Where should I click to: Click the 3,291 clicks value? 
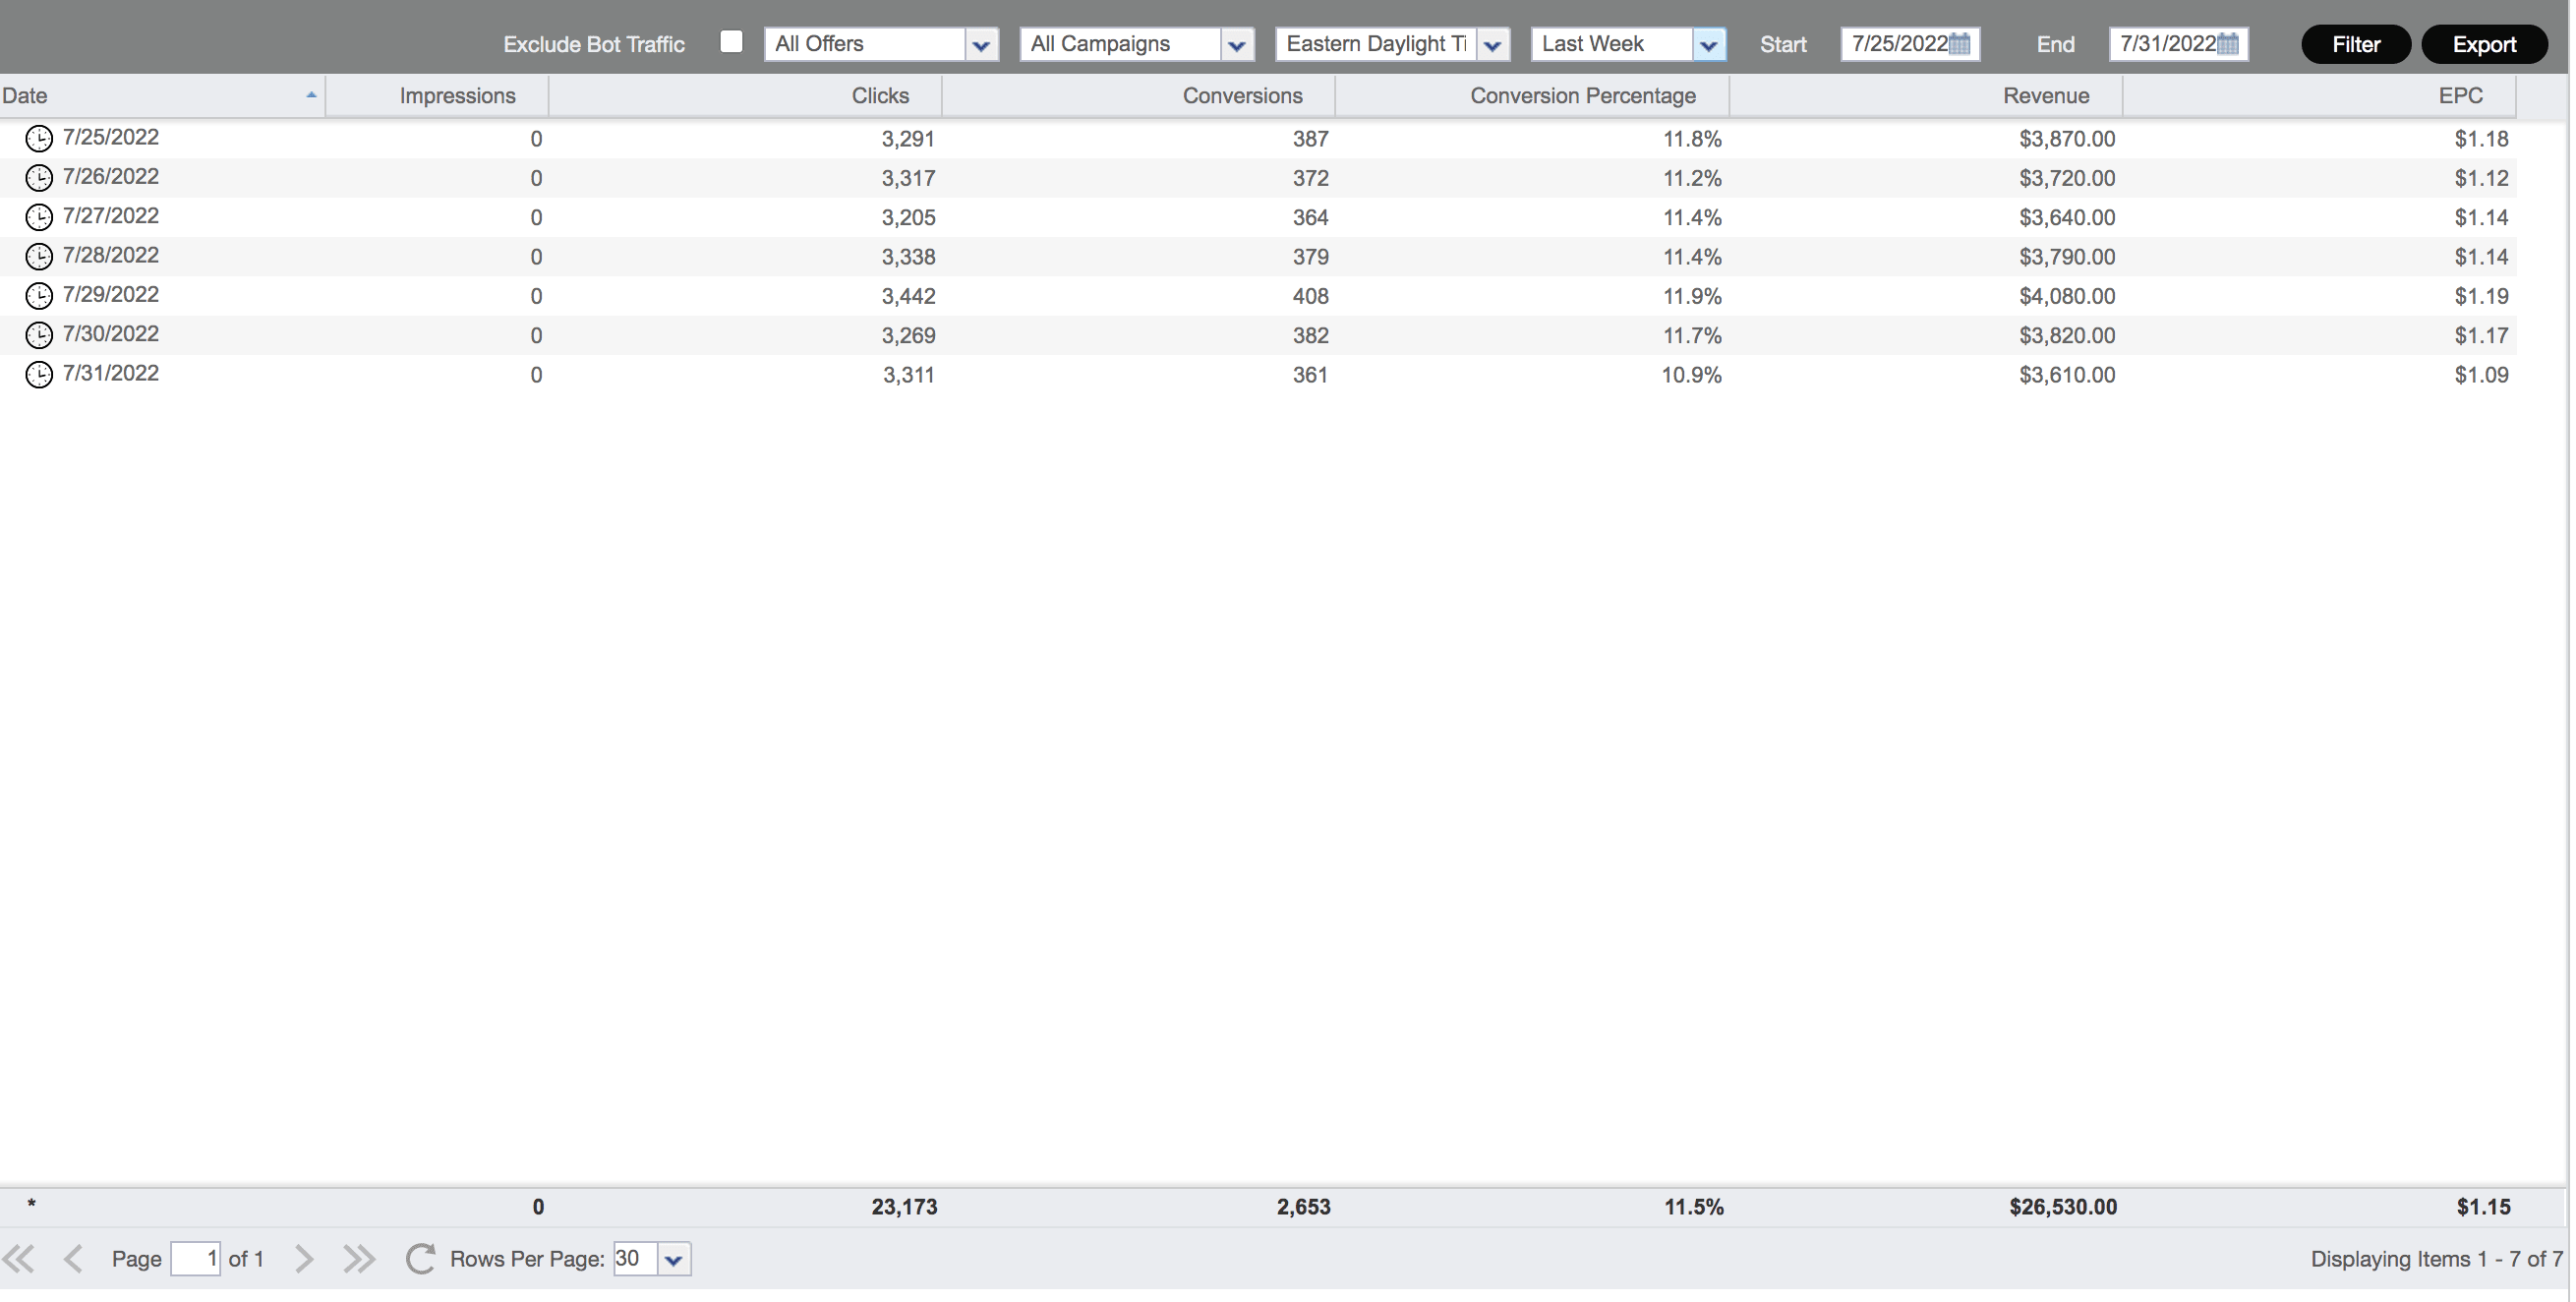coord(910,139)
